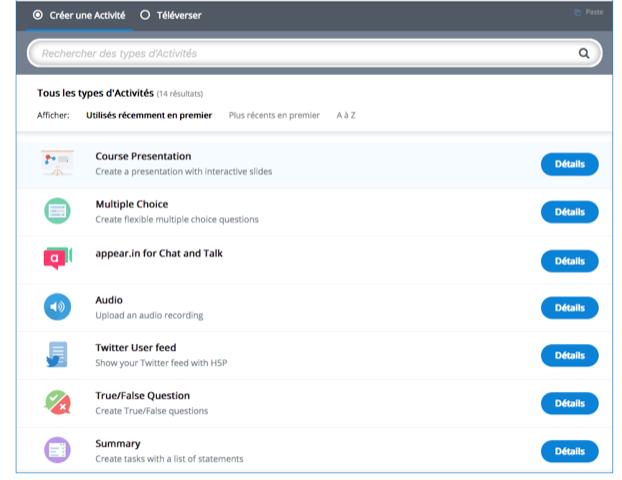Sort by Plus récents en premier
Viewport: 622px width, 480px height.
coord(274,115)
